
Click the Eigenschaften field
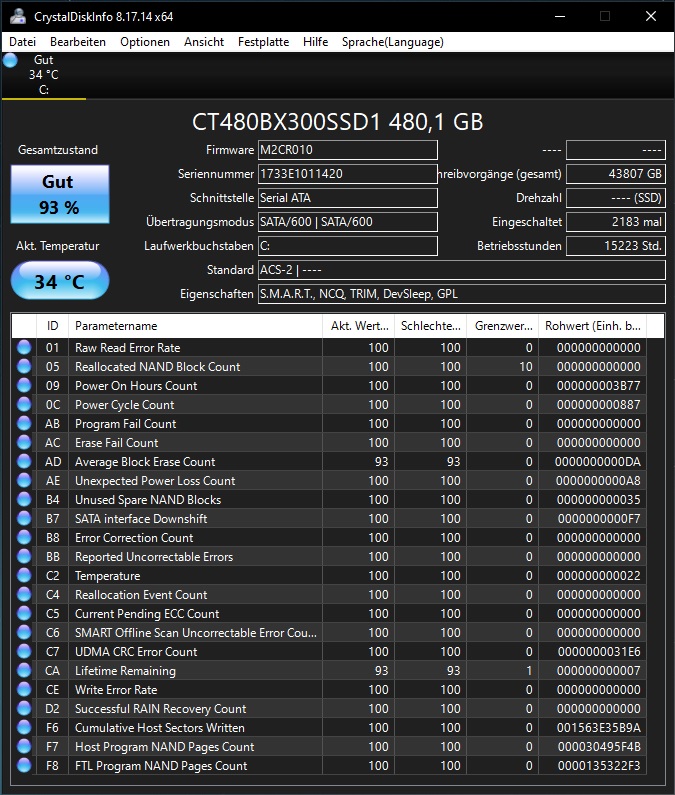click(x=461, y=294)
